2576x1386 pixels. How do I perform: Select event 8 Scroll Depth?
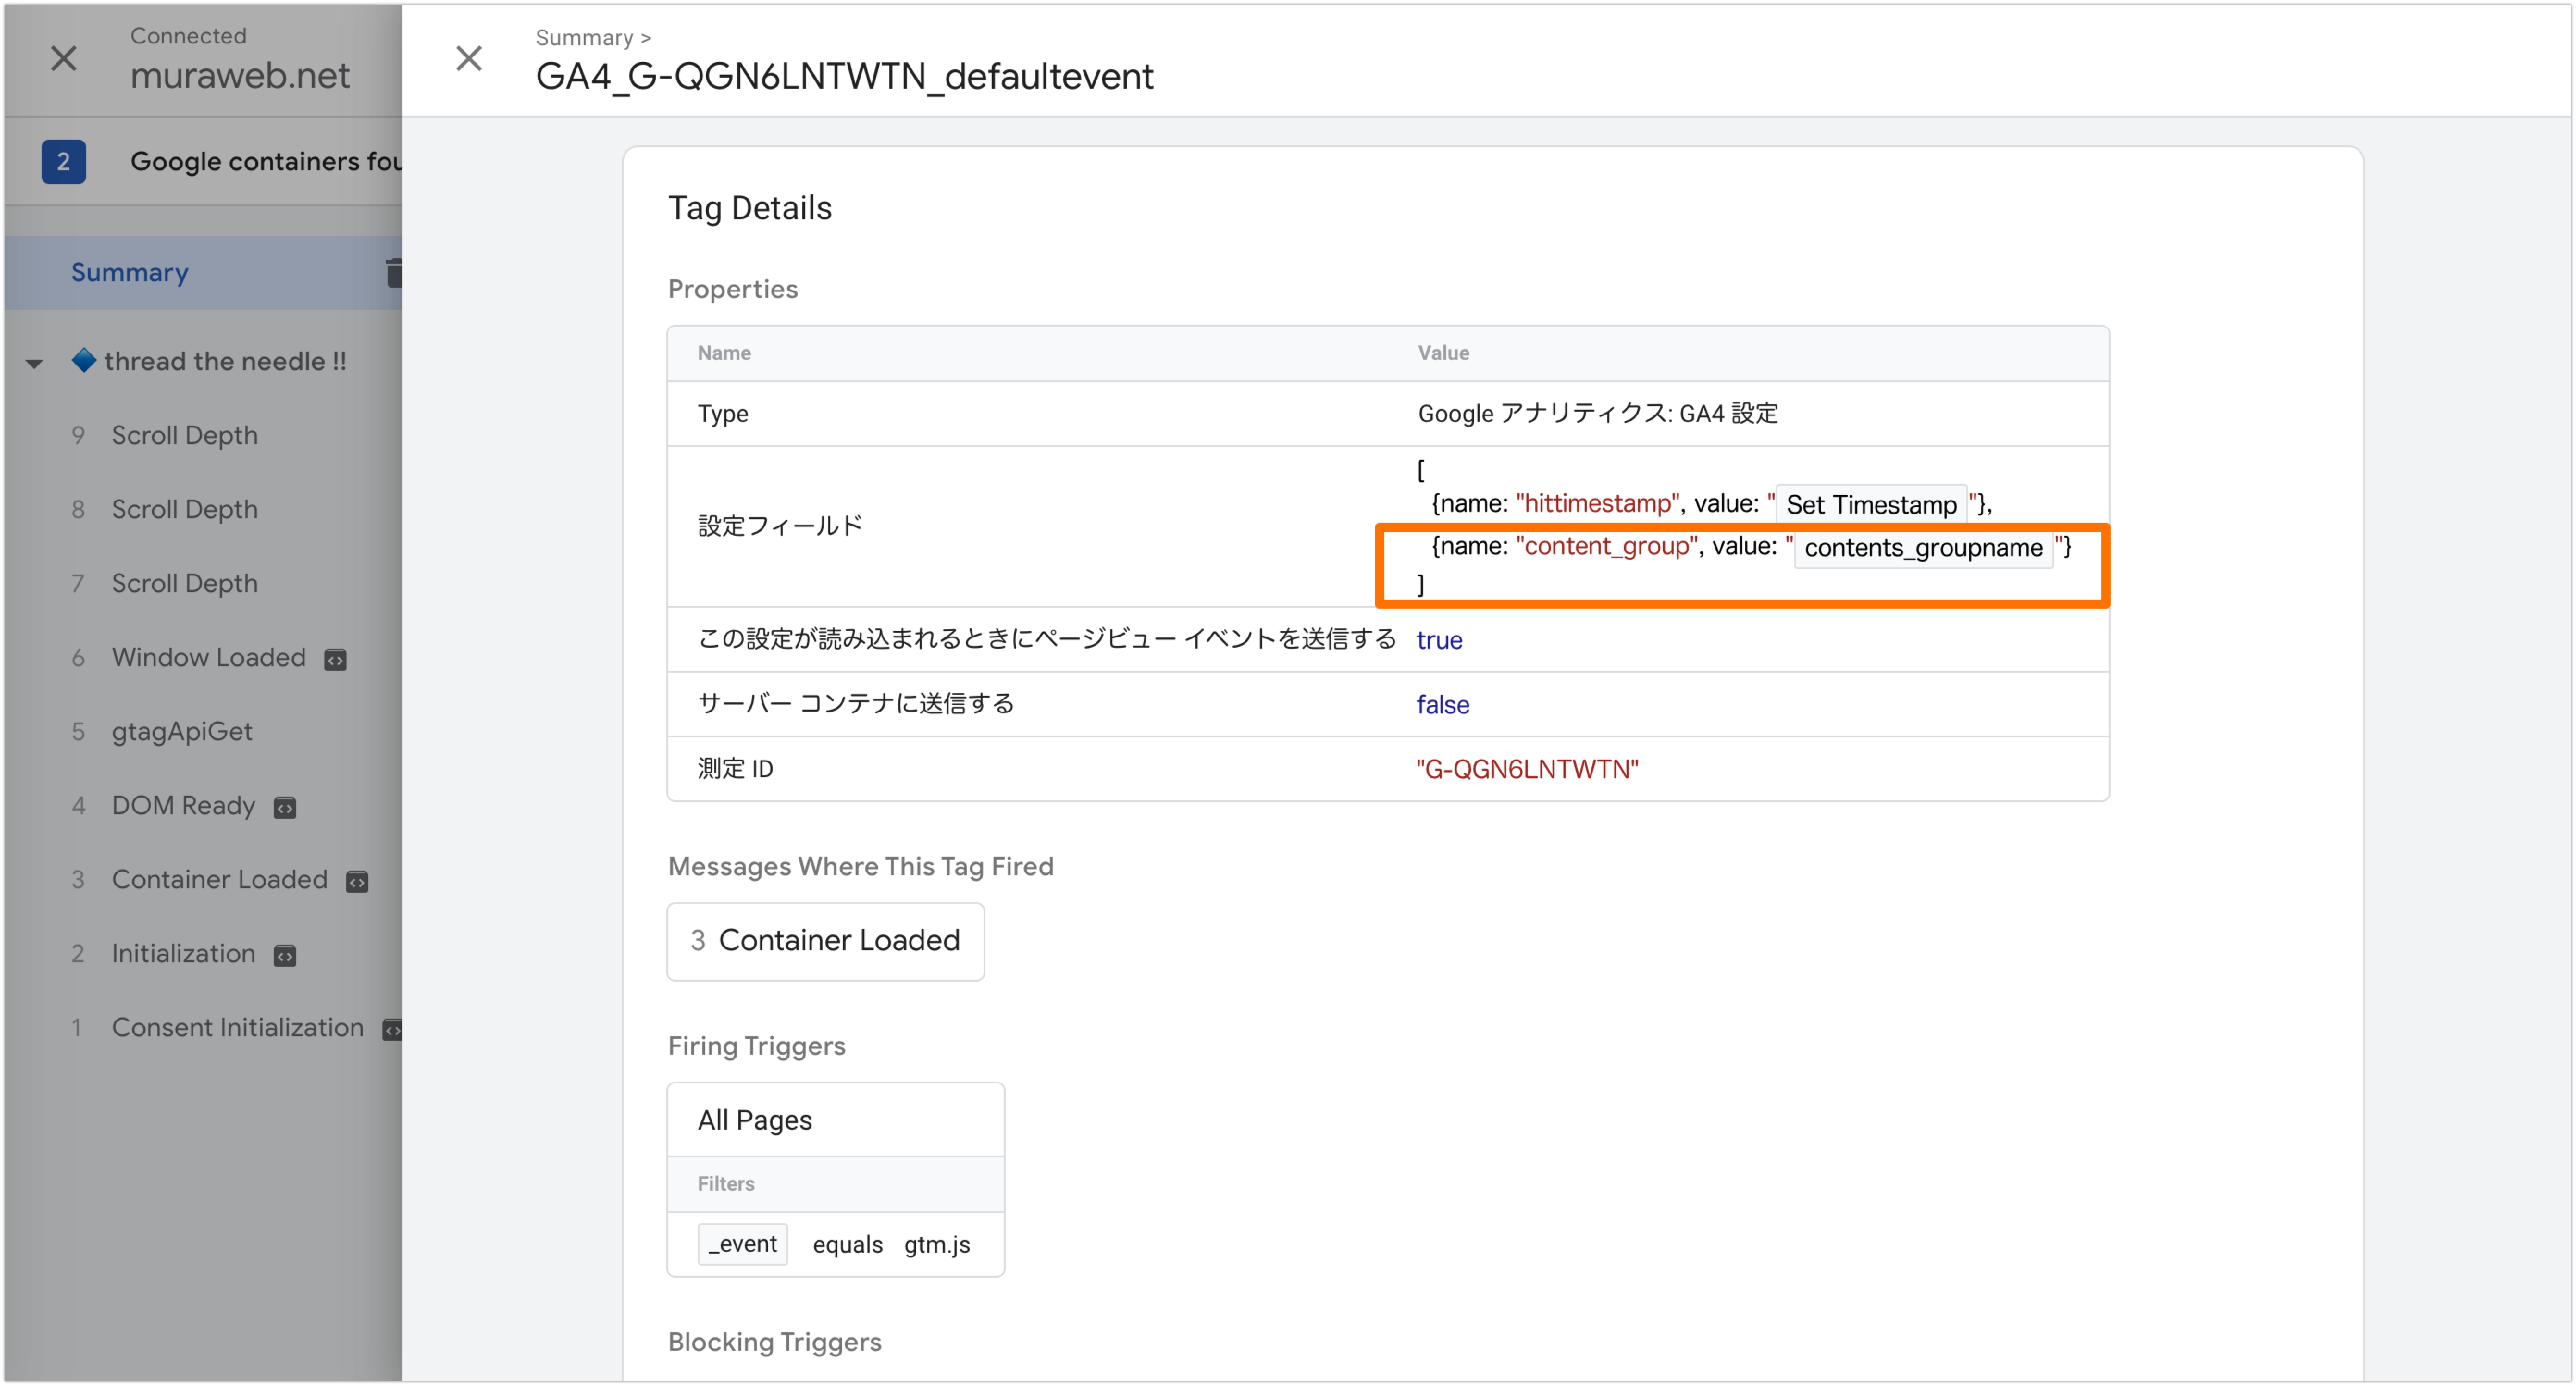coord(184,509)
